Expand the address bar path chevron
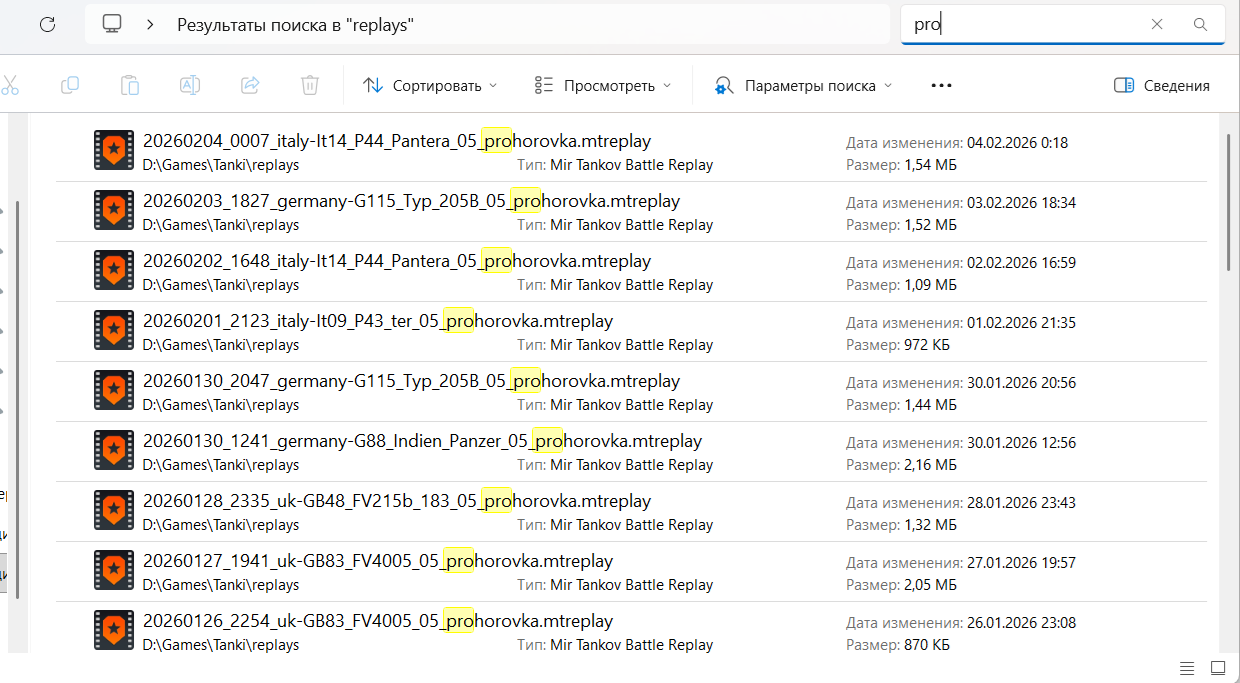This screenshot has height=683, width=1240. (x=150, y=24)
